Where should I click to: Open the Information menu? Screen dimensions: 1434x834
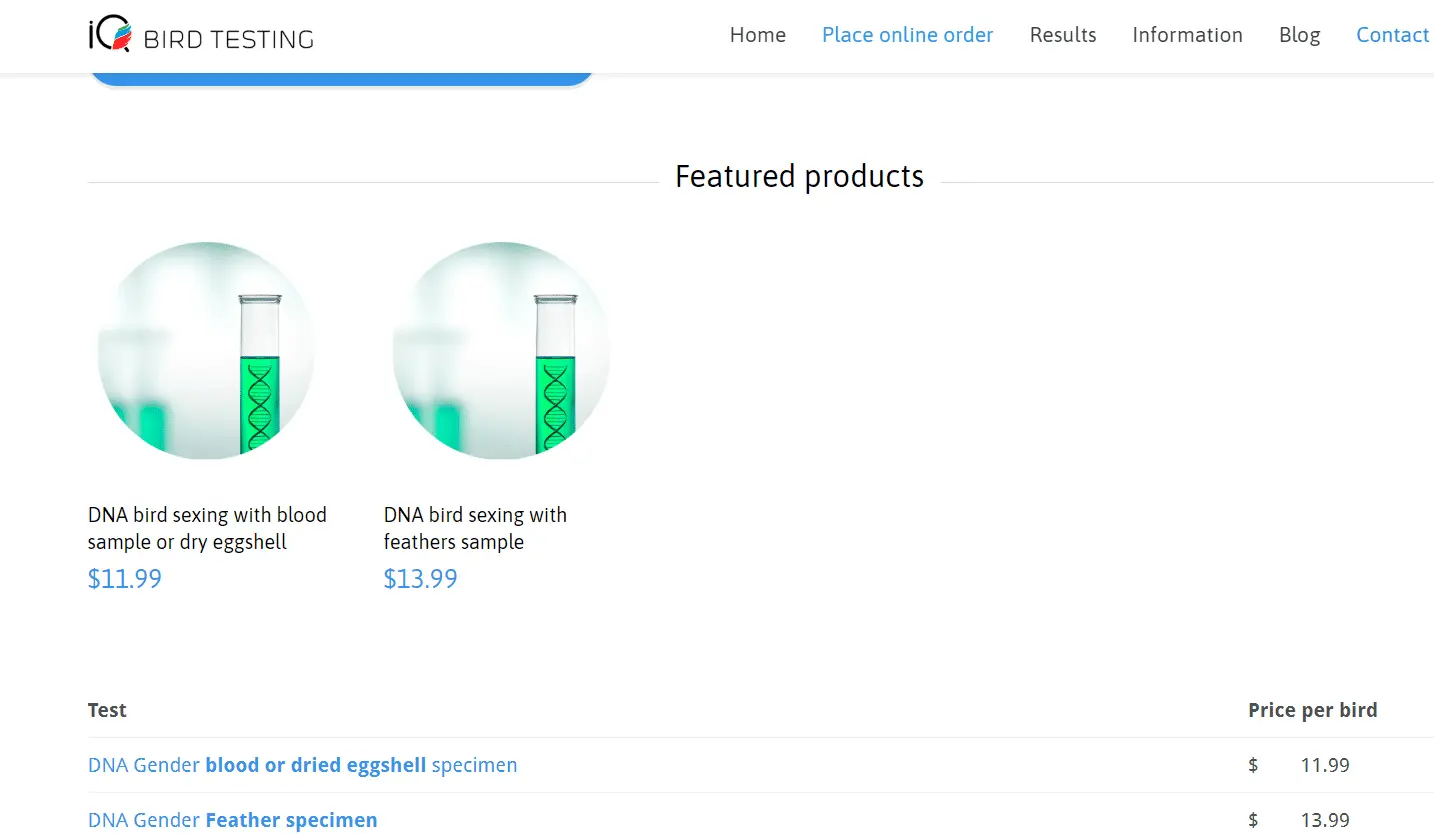1187,35
